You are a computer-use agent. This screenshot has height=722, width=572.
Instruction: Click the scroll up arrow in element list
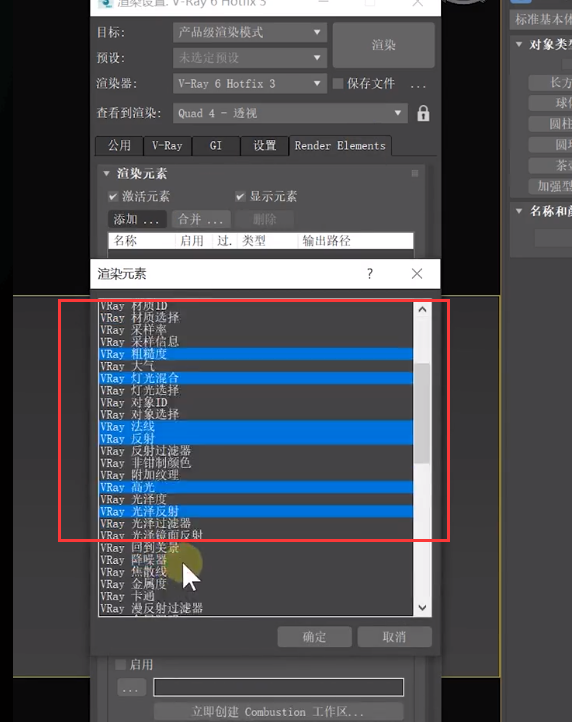[x=422, y=309]
